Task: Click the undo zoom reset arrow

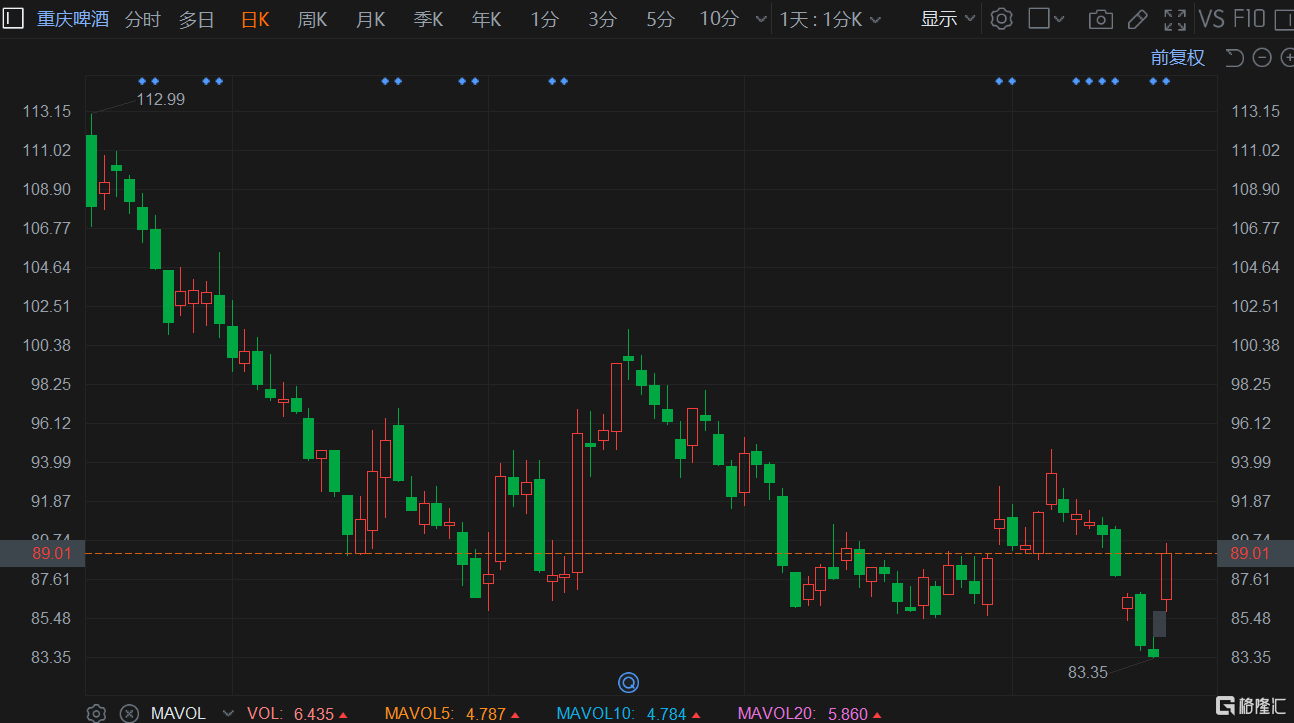Action: tap(1235, 57)
